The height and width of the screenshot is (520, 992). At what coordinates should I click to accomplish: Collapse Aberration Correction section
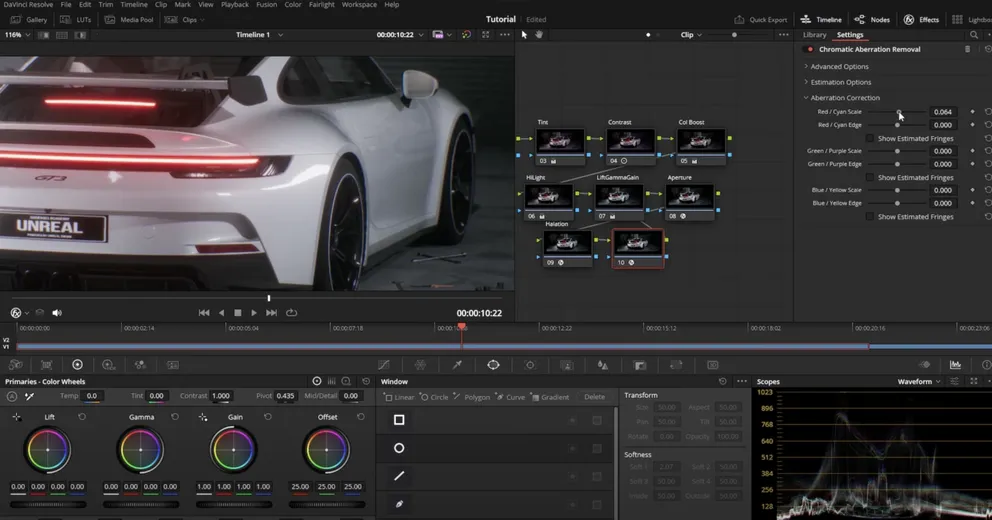tap(841, 98)
